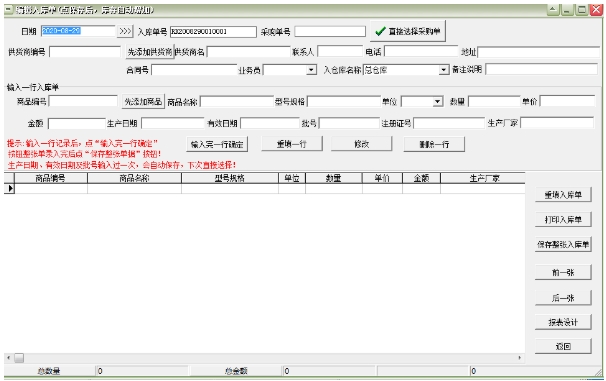
Task: Select the row indicator arrow in grid
Action: click(x=9, y=189)
